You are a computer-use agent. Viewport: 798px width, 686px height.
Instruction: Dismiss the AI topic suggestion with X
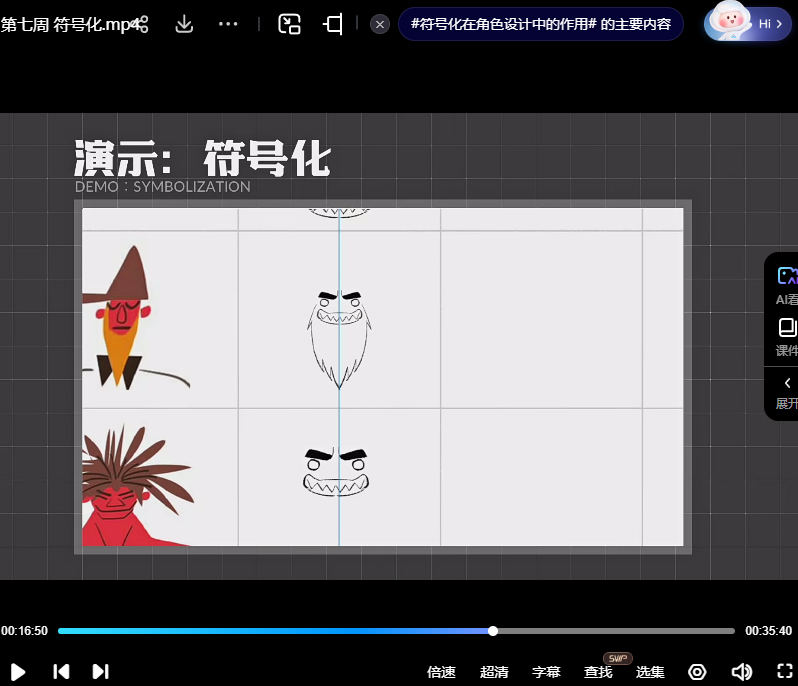tap(380, 24)
